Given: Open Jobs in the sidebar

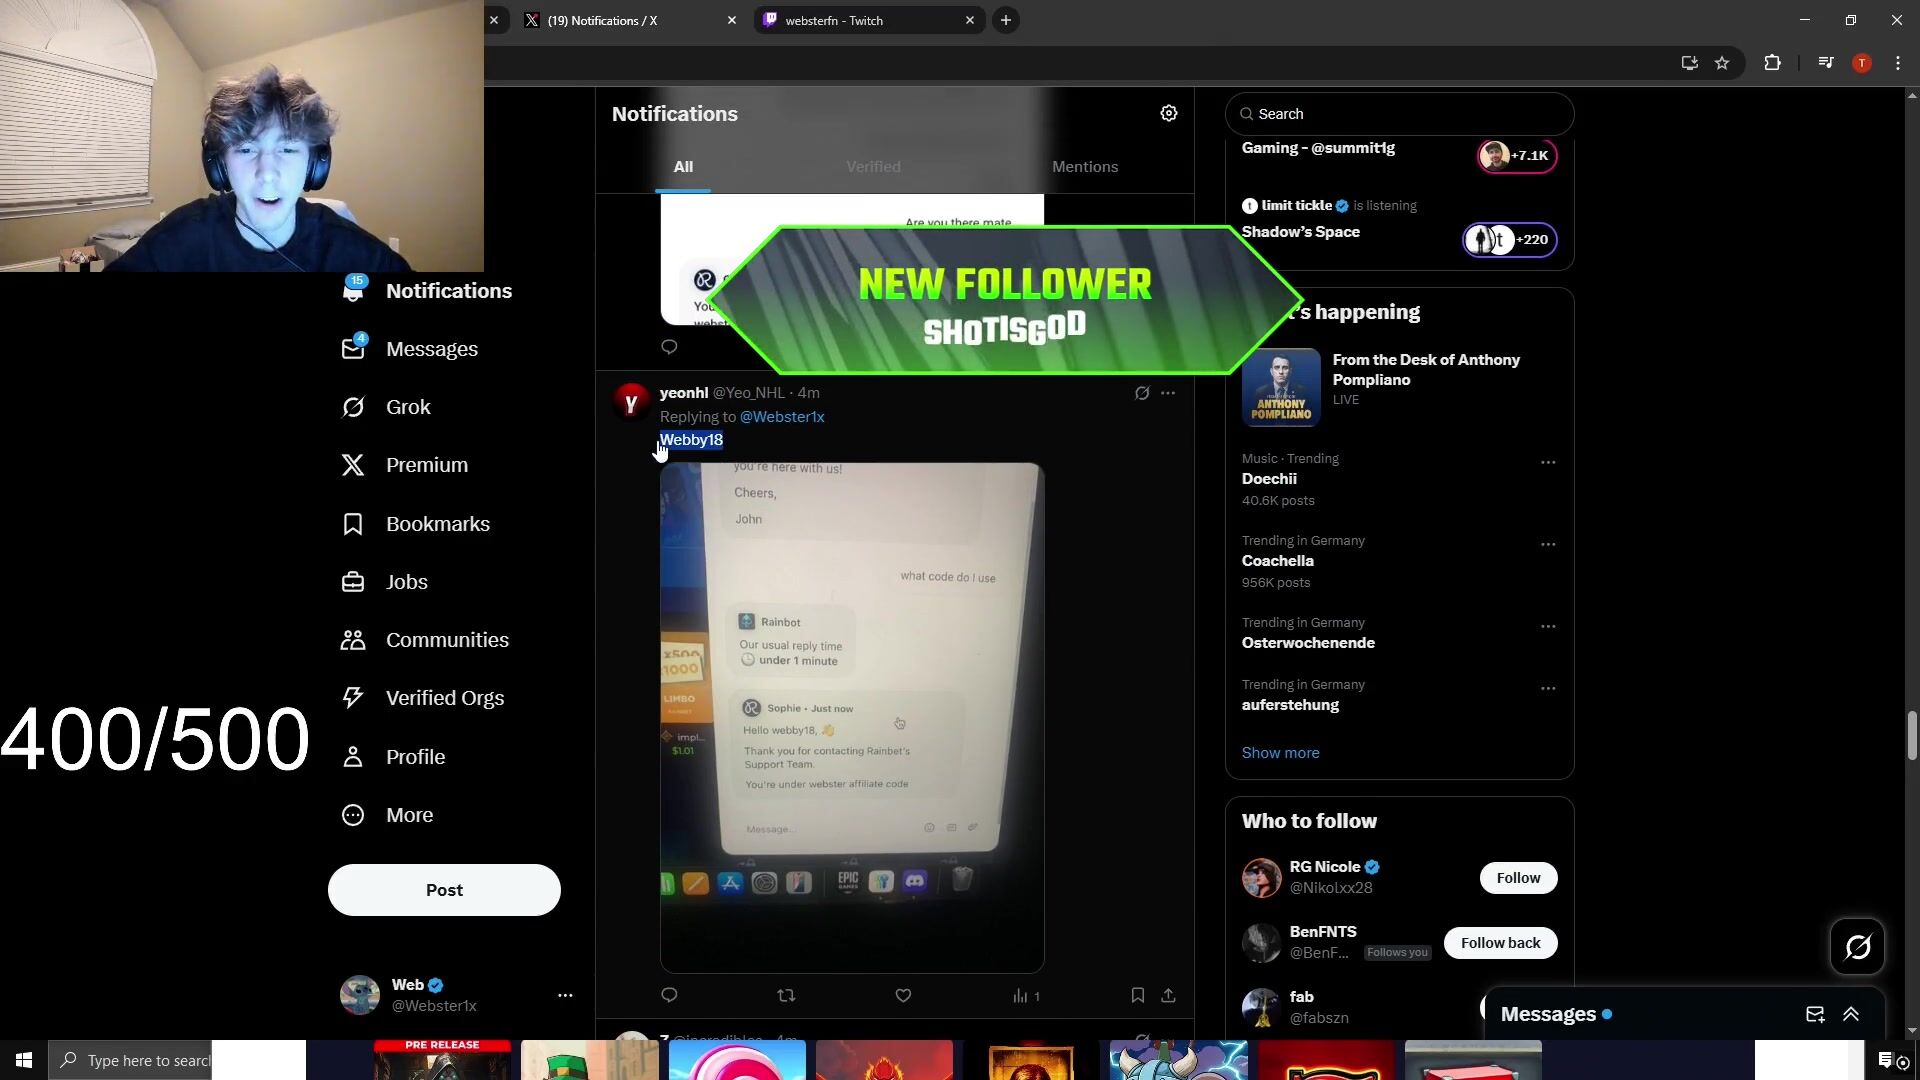Looking at the screenshot, I should tap(384, 582).
